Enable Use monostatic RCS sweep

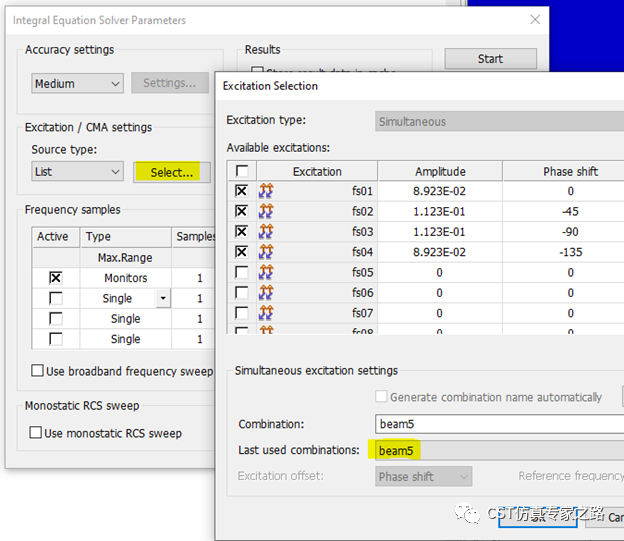pos(35,432)
